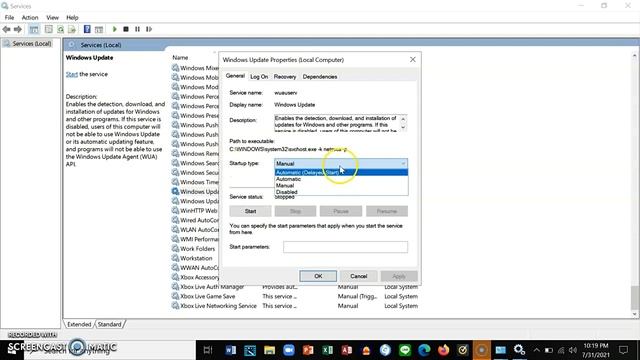The image size is (640, 360).
Task: Click the gear icon beside Xbox Live Game Save
Action: pos(175,296)
